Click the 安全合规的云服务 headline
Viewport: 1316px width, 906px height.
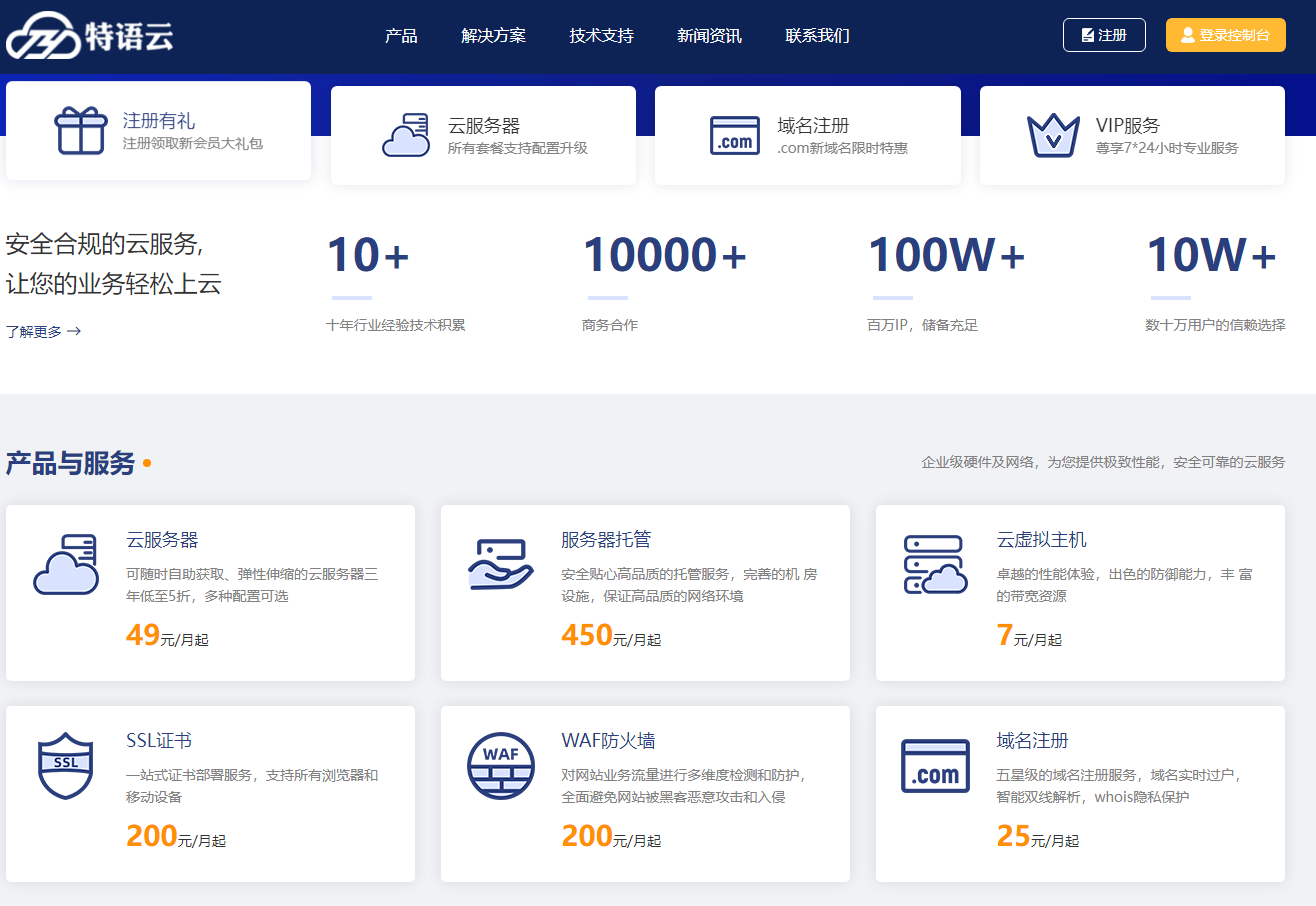click(104, 244)
